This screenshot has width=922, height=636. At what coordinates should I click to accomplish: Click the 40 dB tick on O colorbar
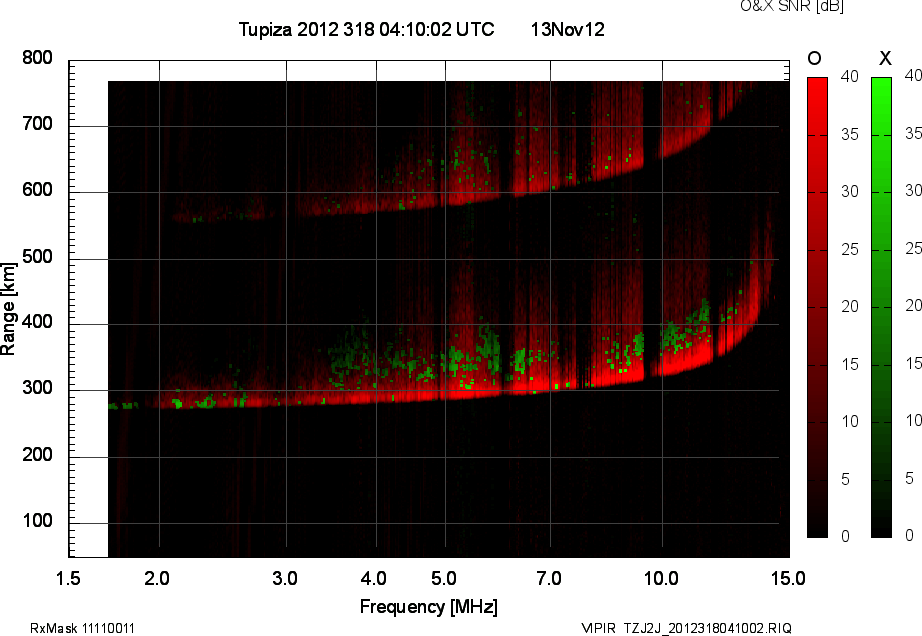850,76
